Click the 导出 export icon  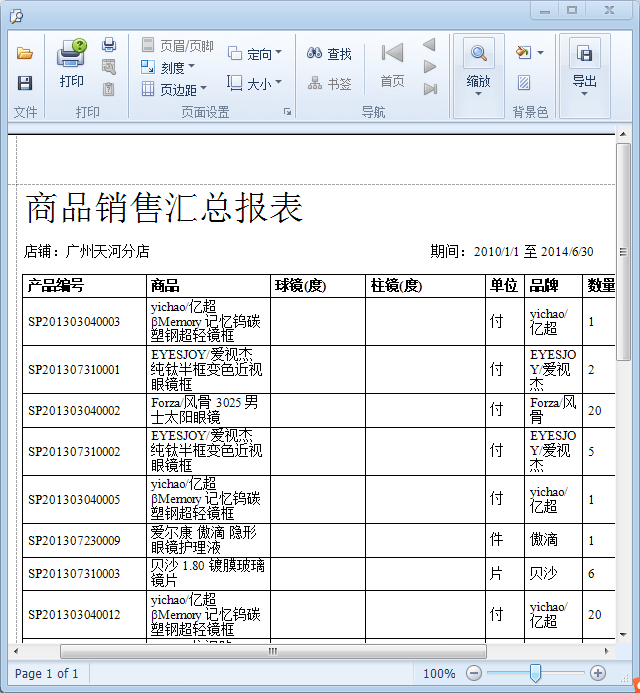point(585,53)
